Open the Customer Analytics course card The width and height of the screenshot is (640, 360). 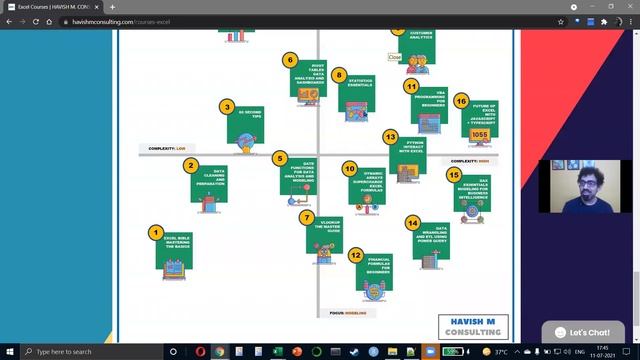[417, 47]
